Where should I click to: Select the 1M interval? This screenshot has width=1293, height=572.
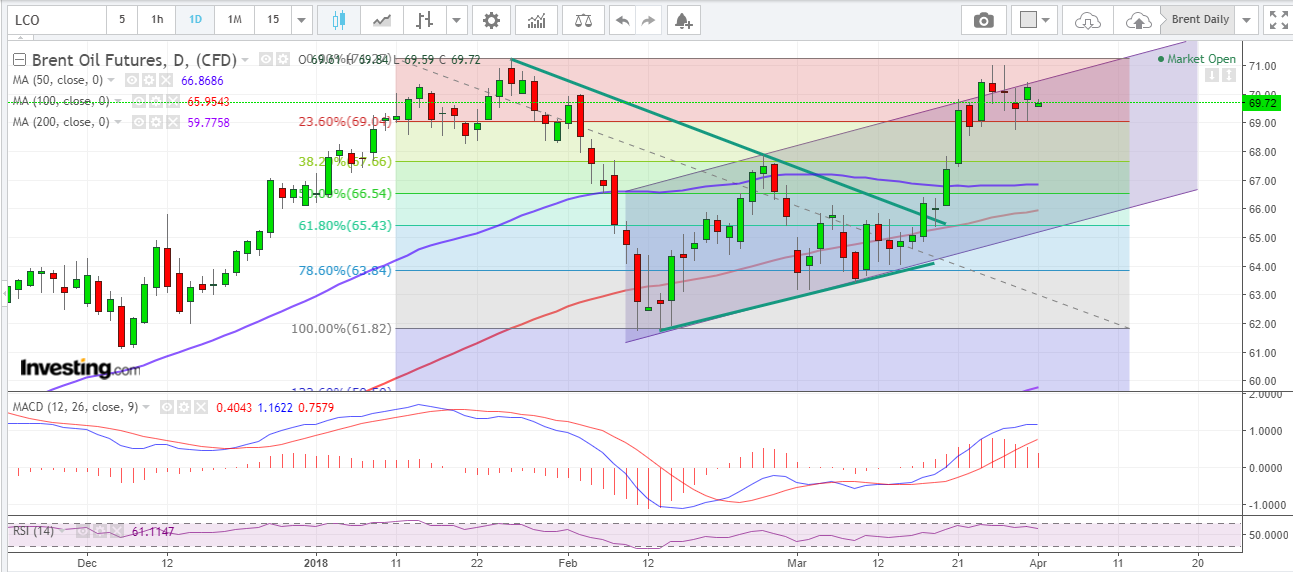233,19
